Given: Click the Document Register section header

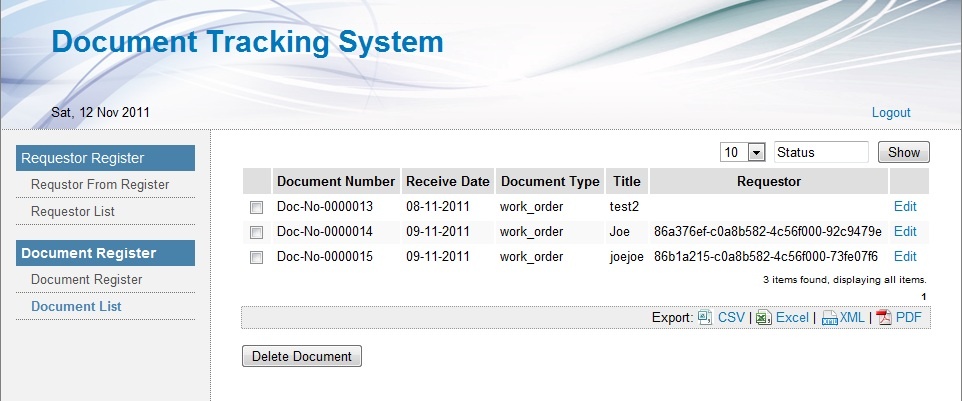Looking at the screenshot, I should point(106,253).
